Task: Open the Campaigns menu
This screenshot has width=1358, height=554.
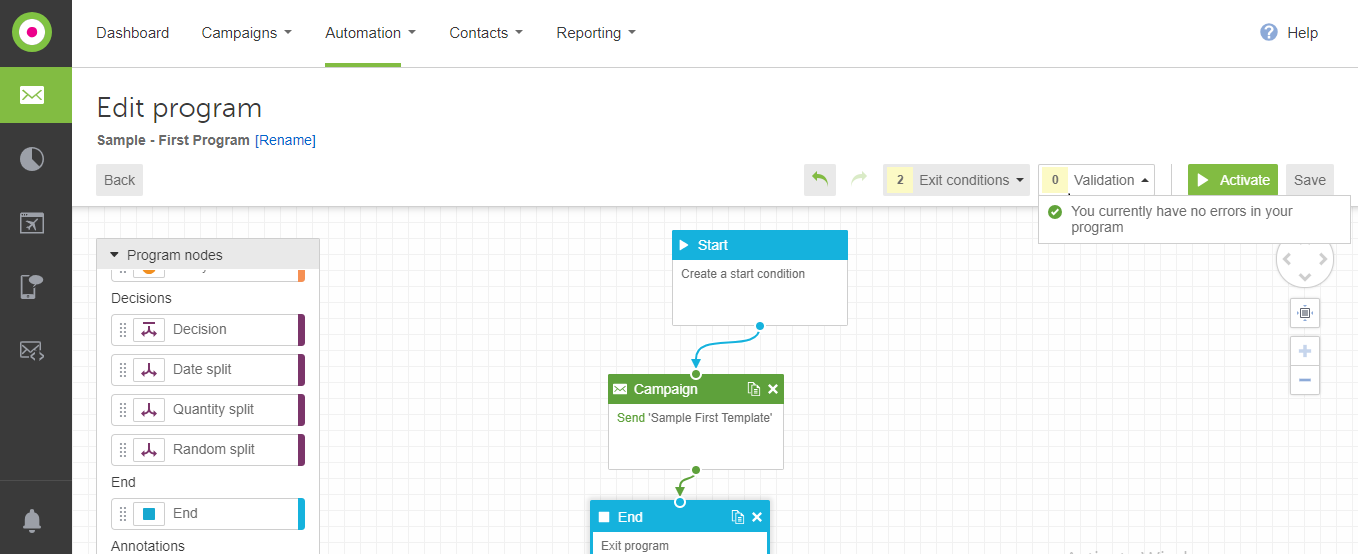Action: point(246,33)
